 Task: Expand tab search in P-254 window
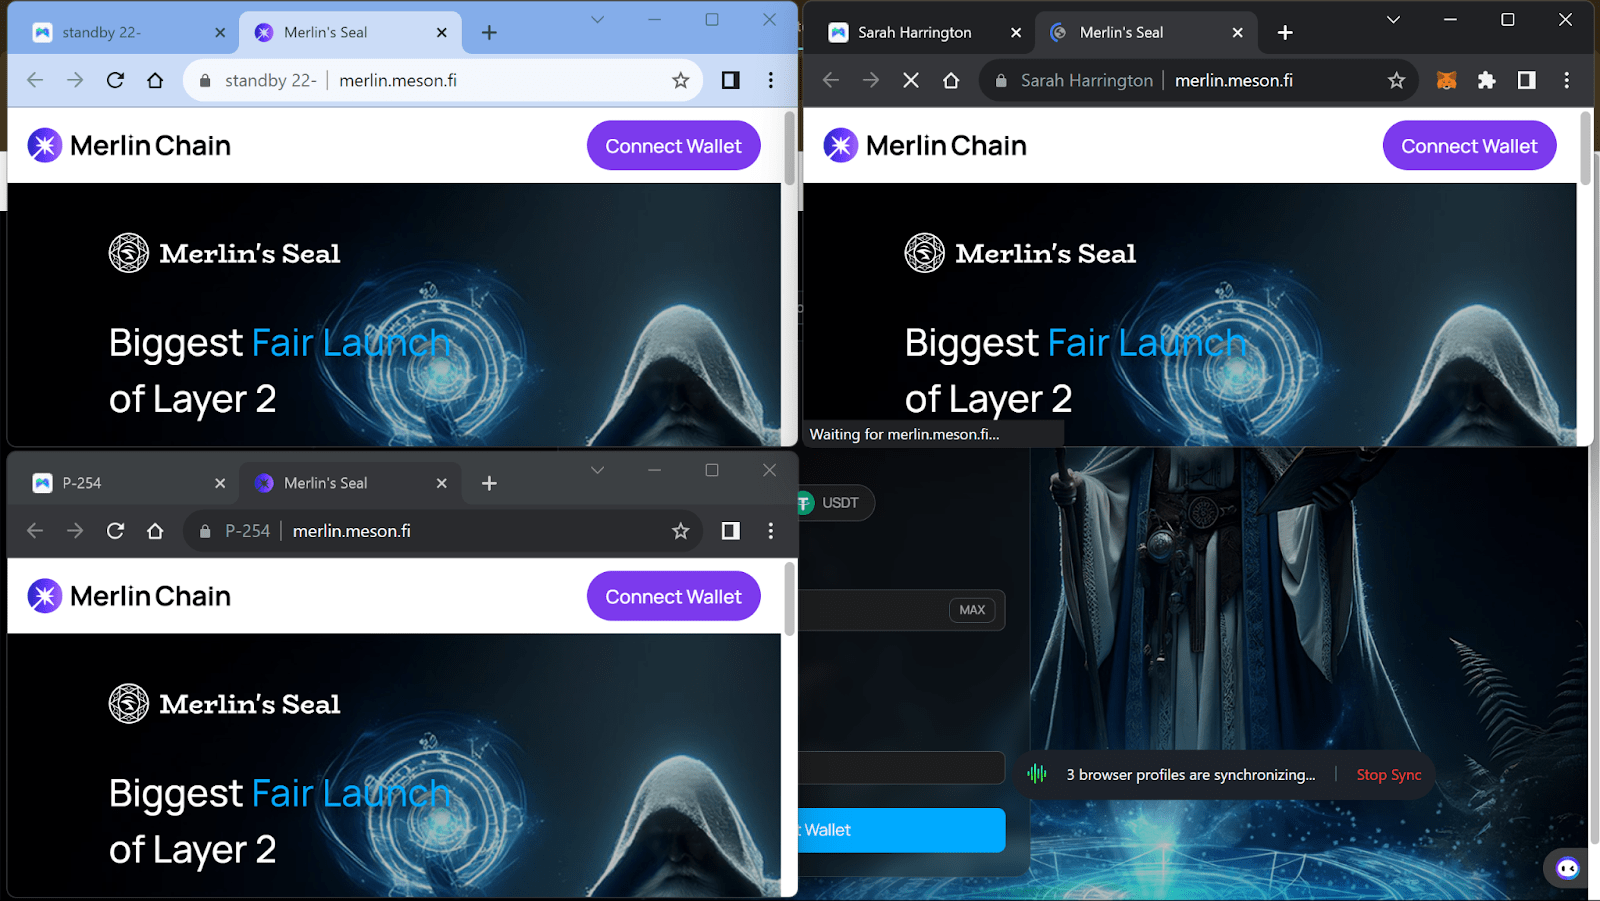point(597,470)
